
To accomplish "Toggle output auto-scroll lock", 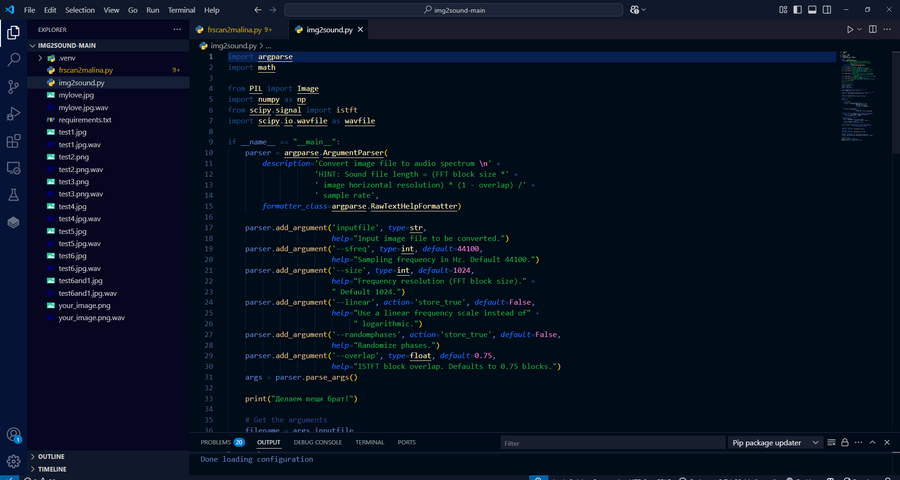I will point(845,442).
